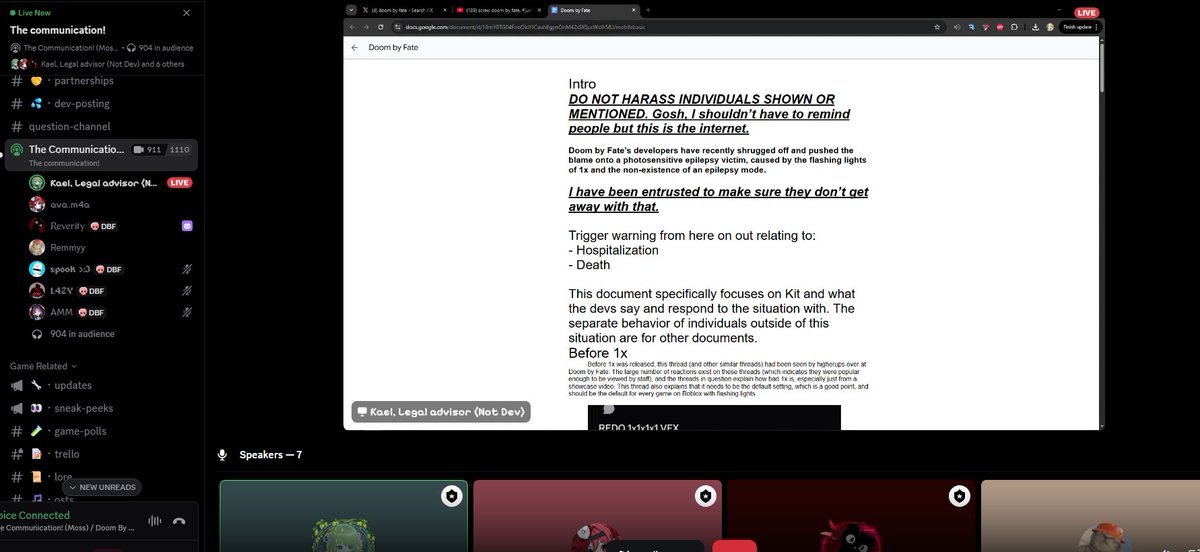The image size is (1200, 552).
Task: Click back arrow beside Doom by Fate title
Action: 354,47
